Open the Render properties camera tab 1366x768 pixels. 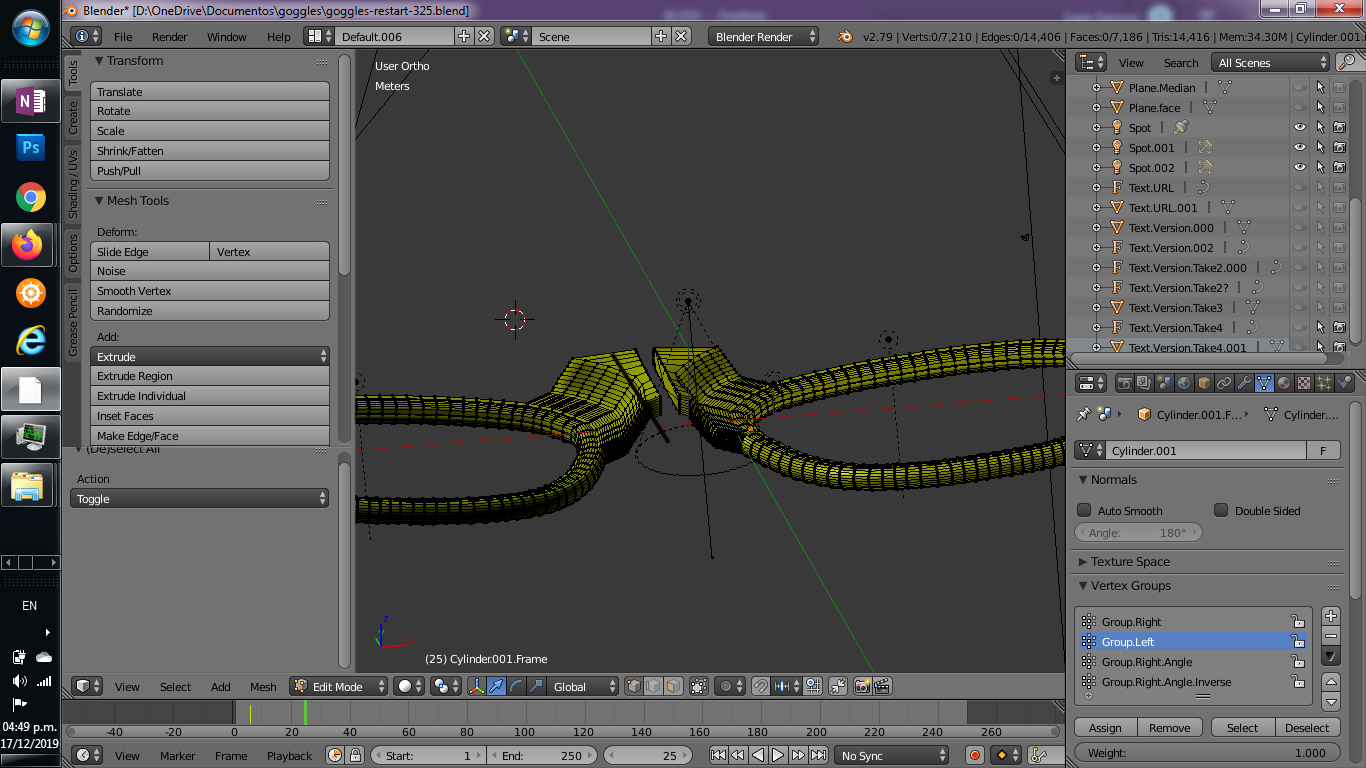(x=1125, y=383)
